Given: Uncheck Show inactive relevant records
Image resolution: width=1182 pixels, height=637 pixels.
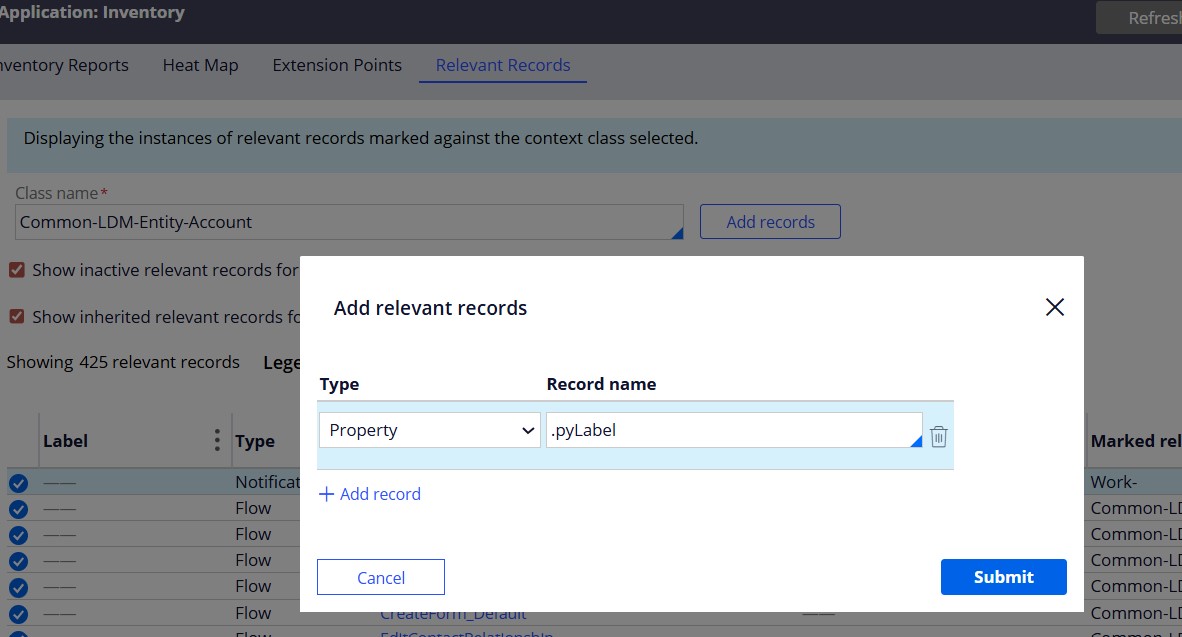Looking at the screenshot, I should click(x=17, y=269).
